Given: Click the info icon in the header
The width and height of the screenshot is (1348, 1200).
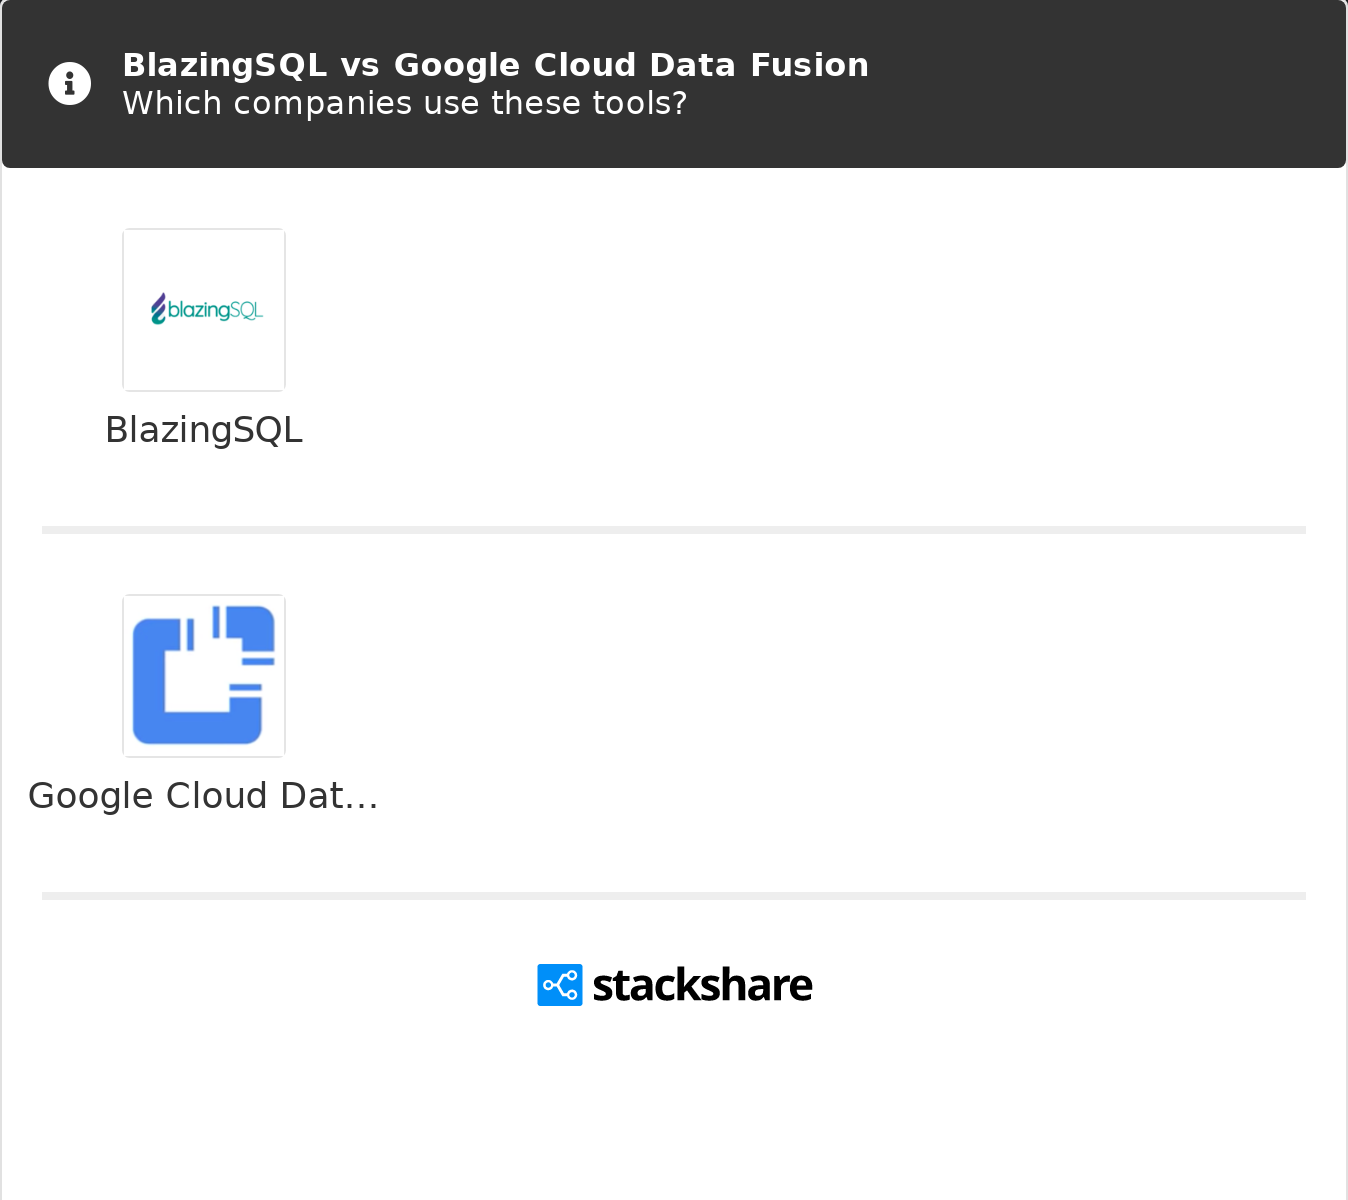Looking at the screenshot, I should [x=70, y=84].
